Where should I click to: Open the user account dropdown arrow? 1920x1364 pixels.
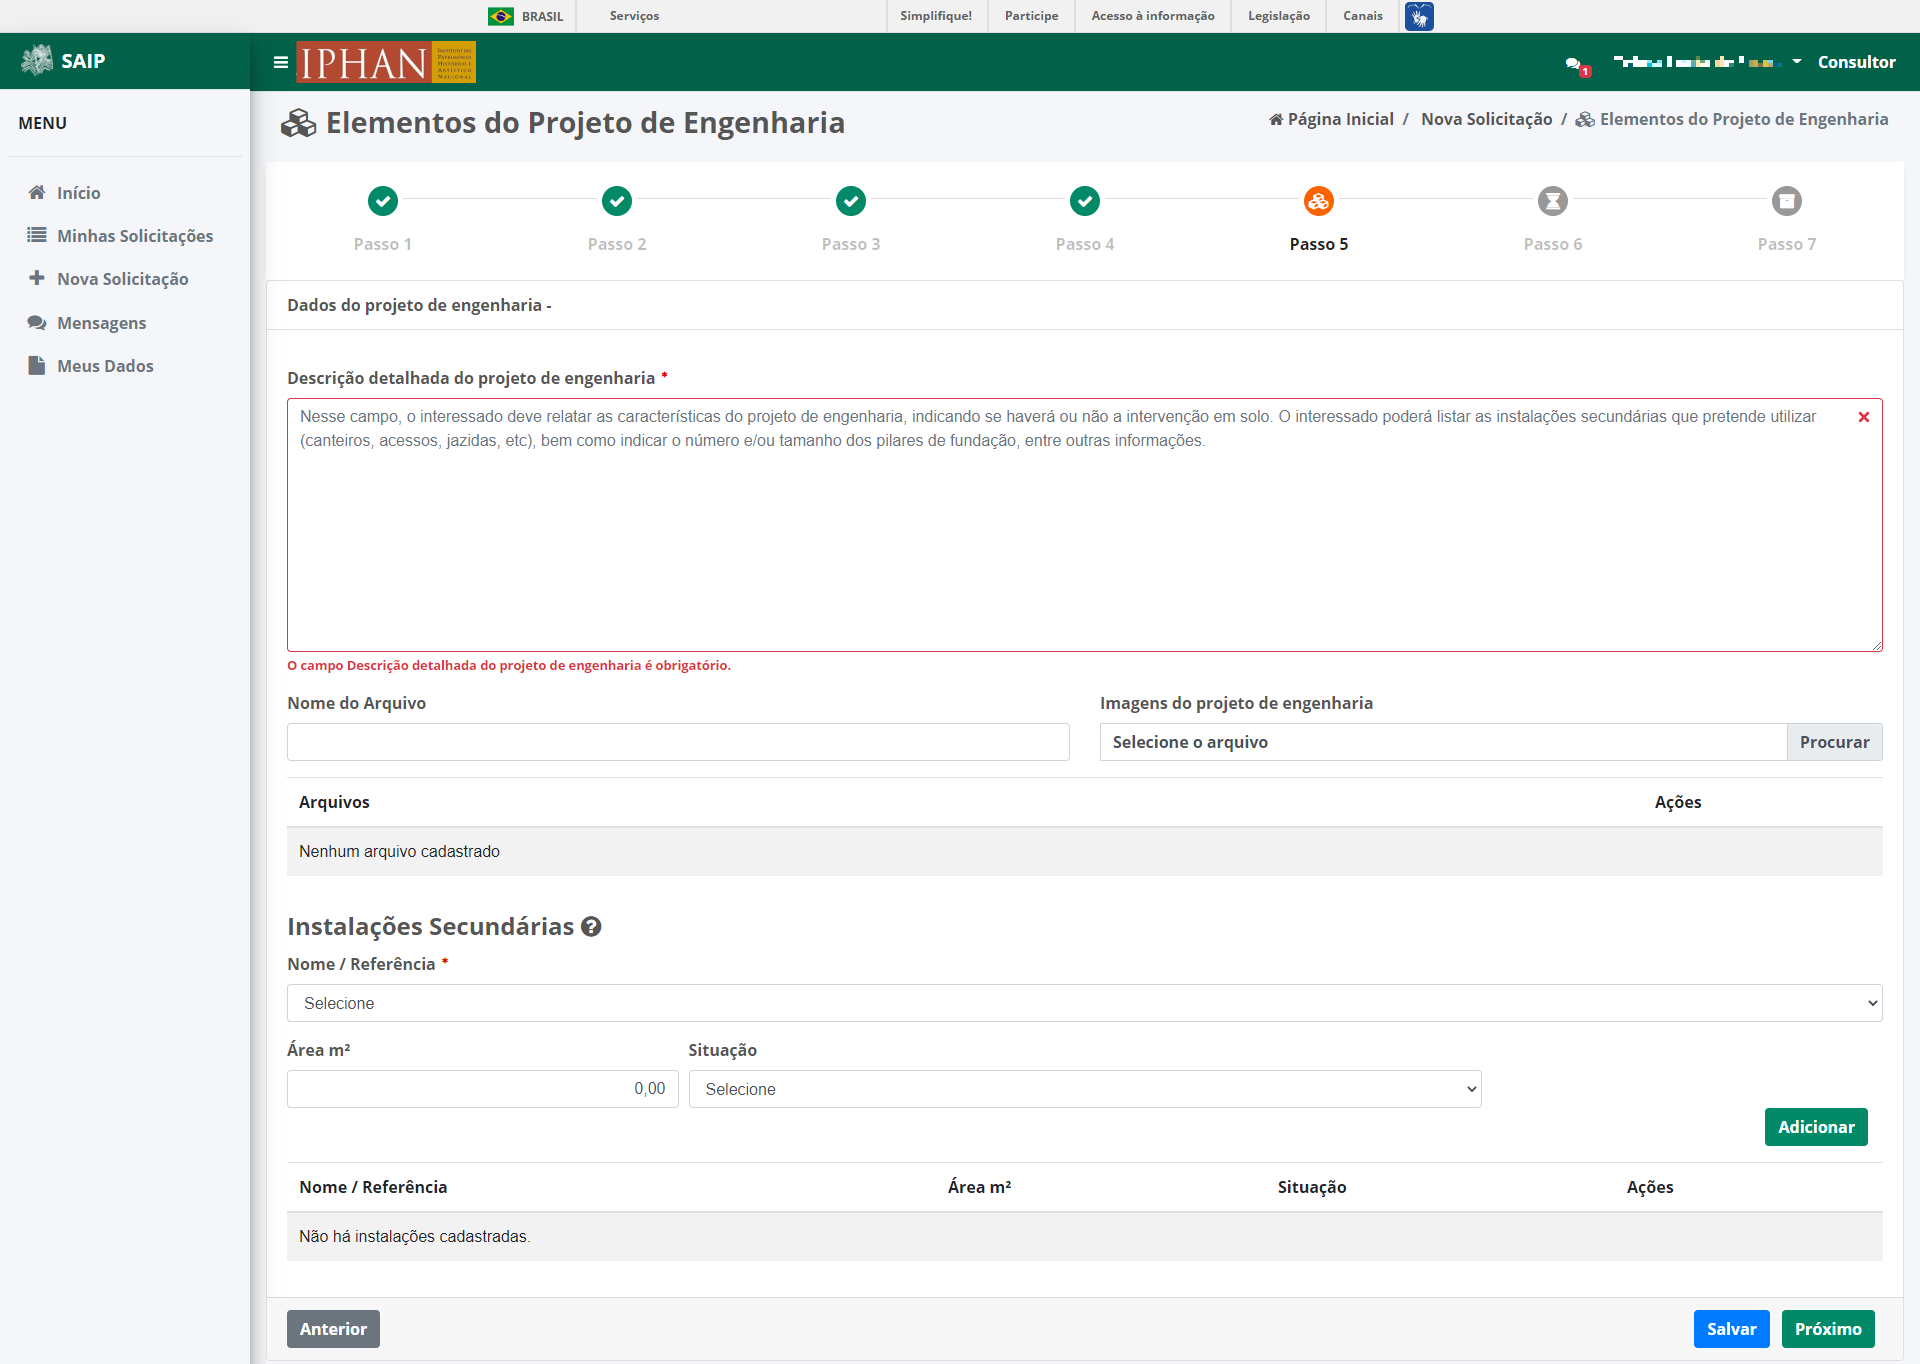tap(1797, 62)
